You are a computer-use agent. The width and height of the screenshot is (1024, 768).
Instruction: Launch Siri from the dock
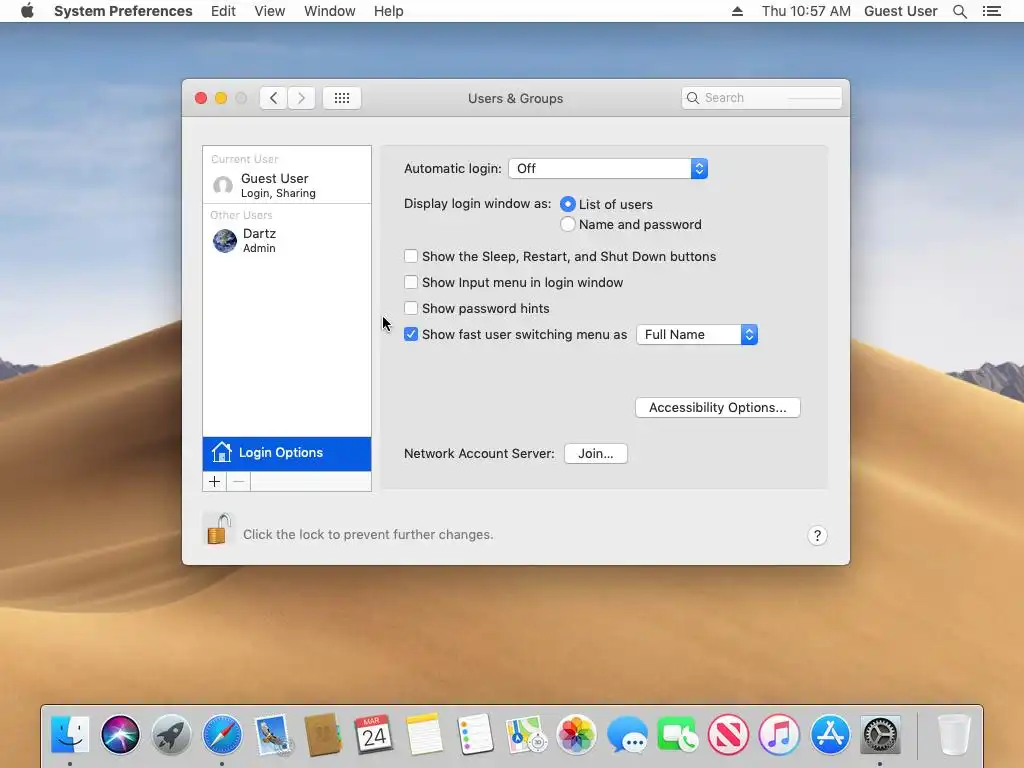[120, 734]
